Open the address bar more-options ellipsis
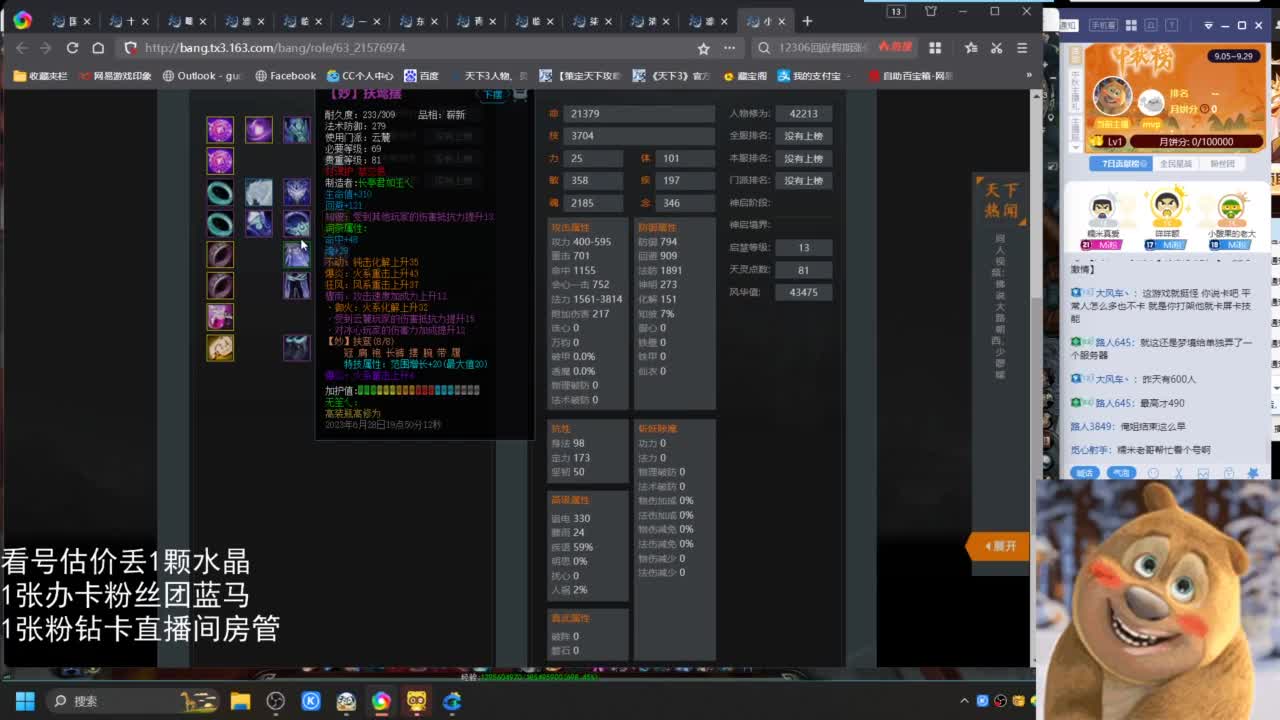1280x720 pixels. point(730,48)
